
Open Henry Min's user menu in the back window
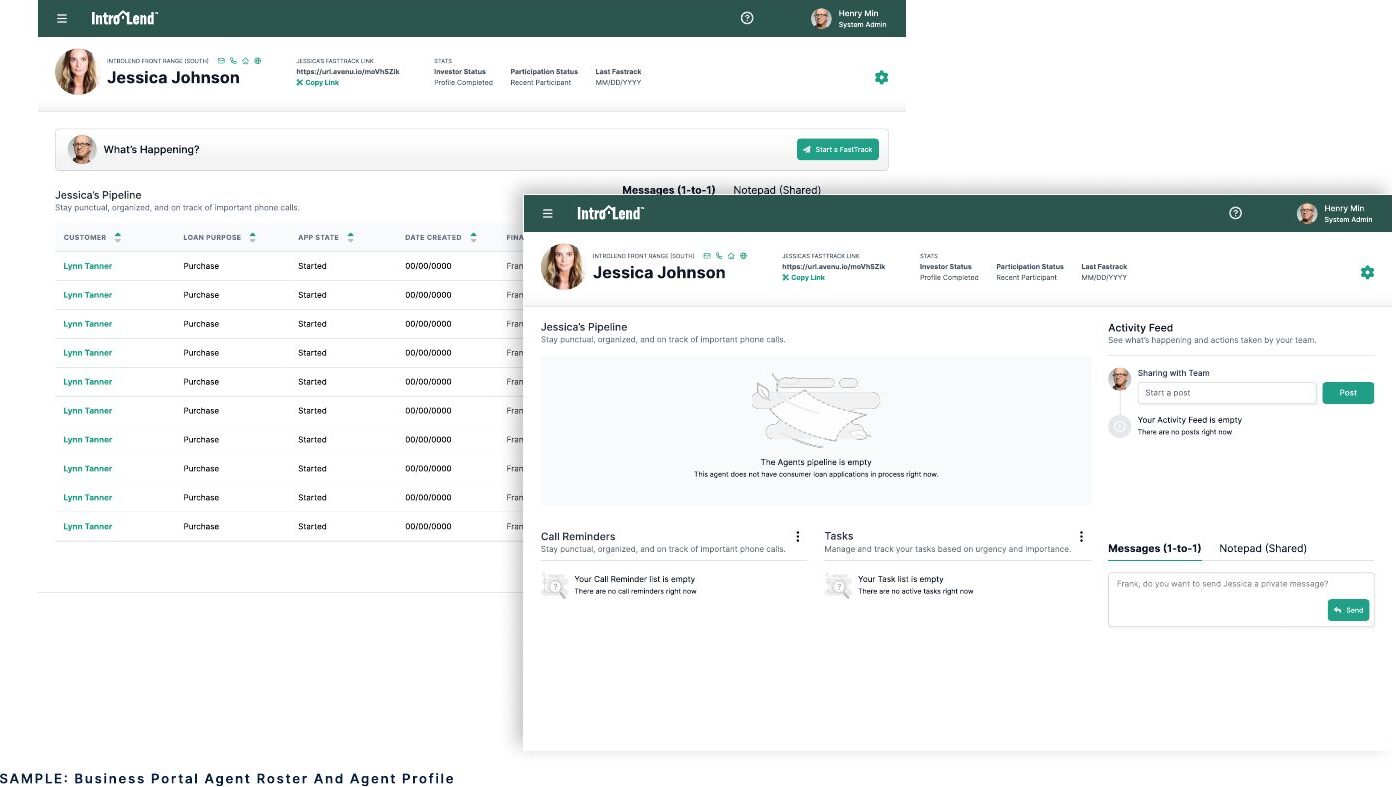click(x=848, y=18)
